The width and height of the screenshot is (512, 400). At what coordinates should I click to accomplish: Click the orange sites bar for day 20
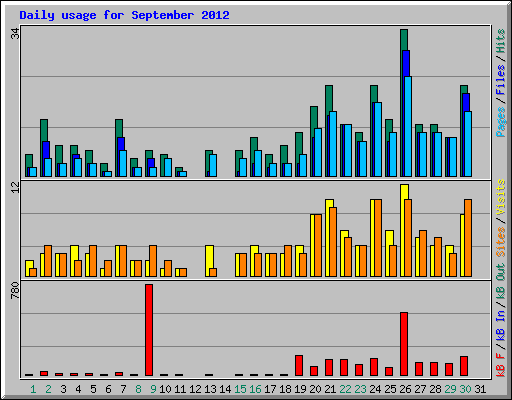pos(318,245)
